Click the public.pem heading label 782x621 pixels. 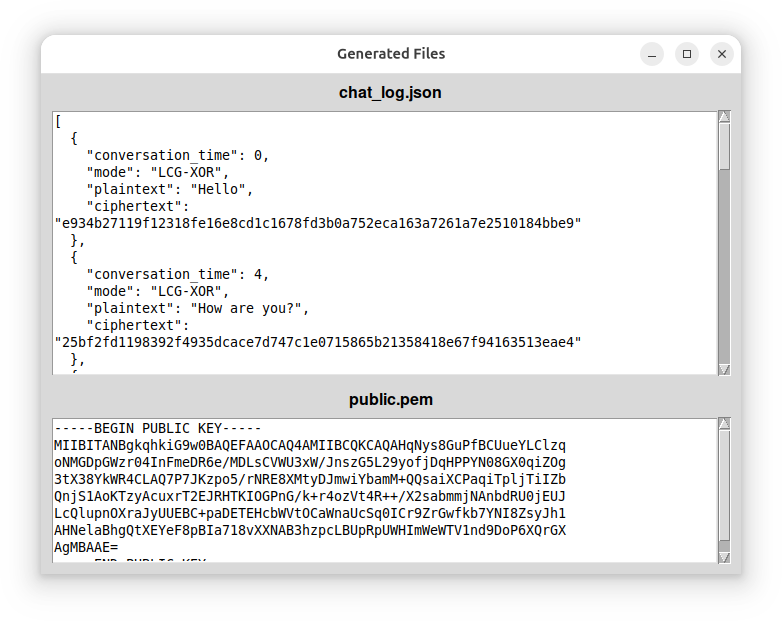tap(390, 400)
